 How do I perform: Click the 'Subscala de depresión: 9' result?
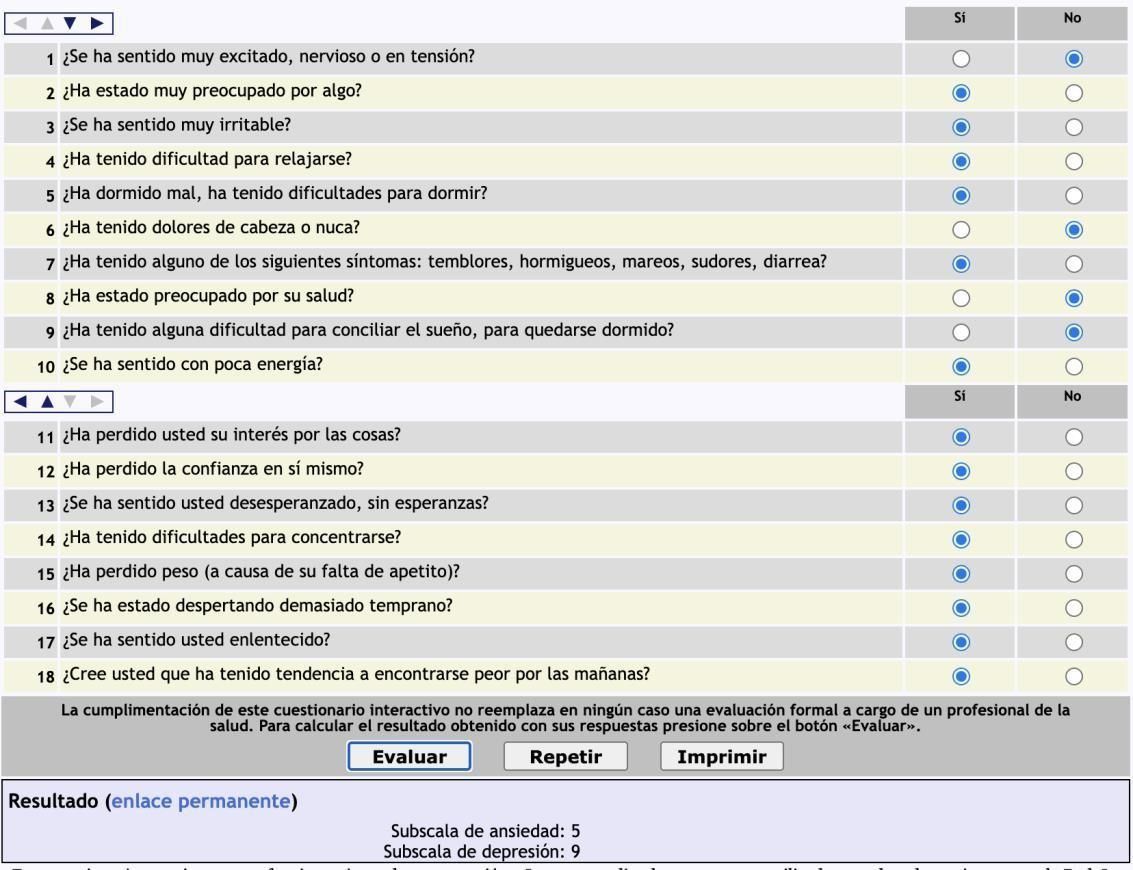481,852
